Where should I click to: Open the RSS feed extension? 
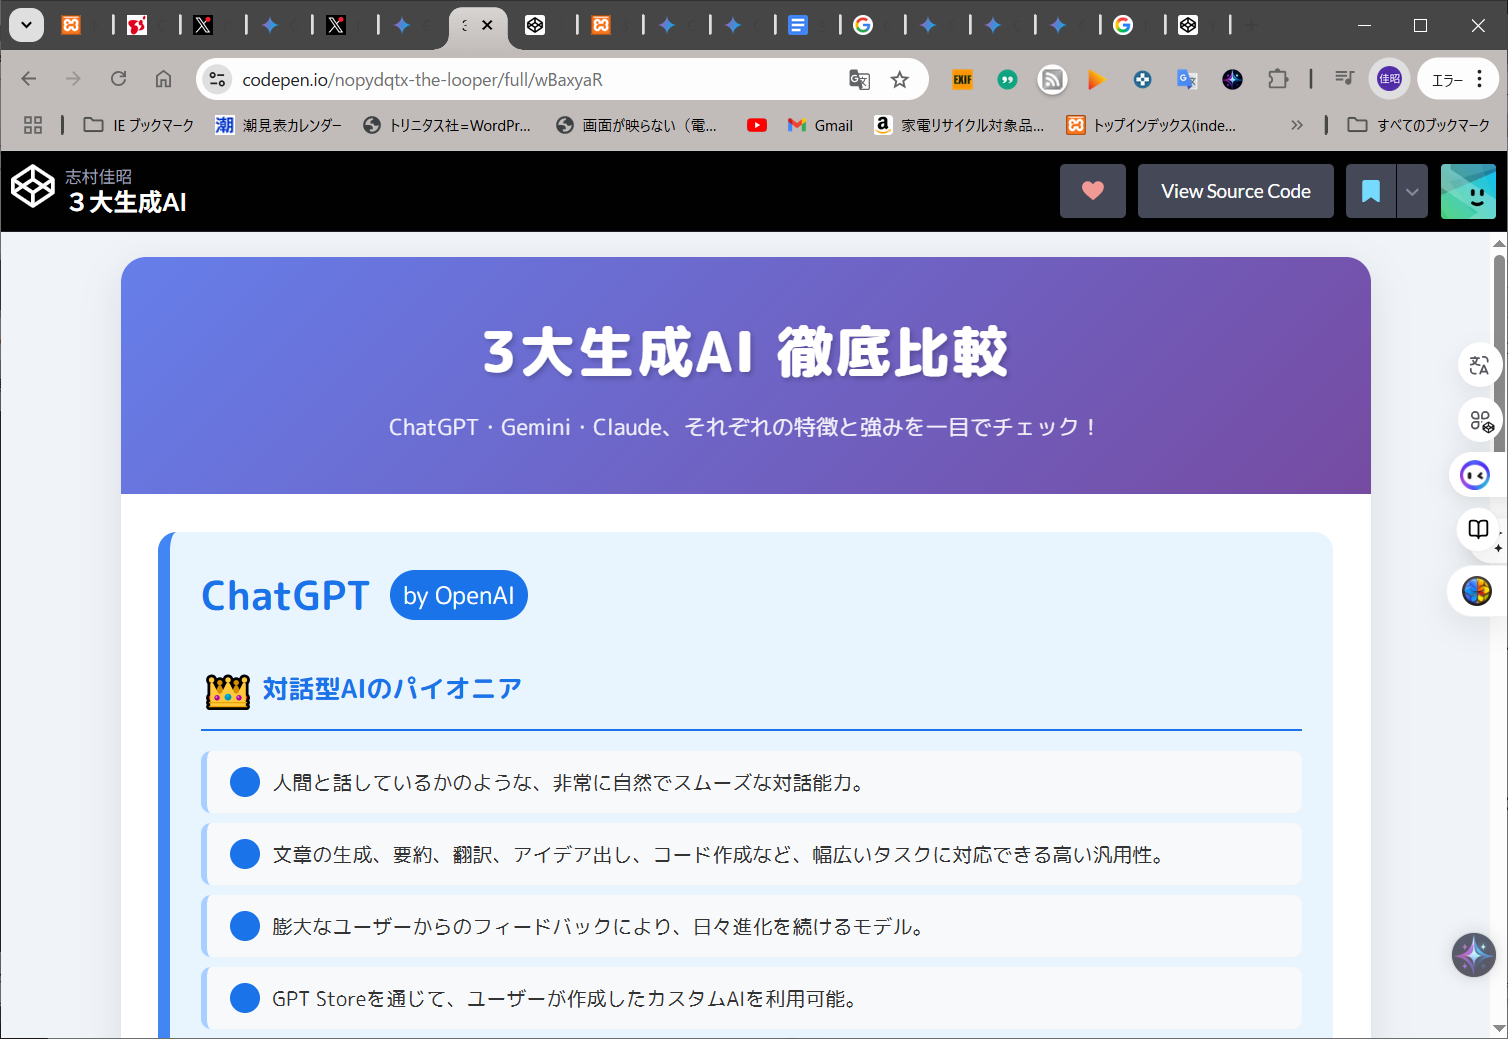pyautogui.click(x=1052, y=79)
